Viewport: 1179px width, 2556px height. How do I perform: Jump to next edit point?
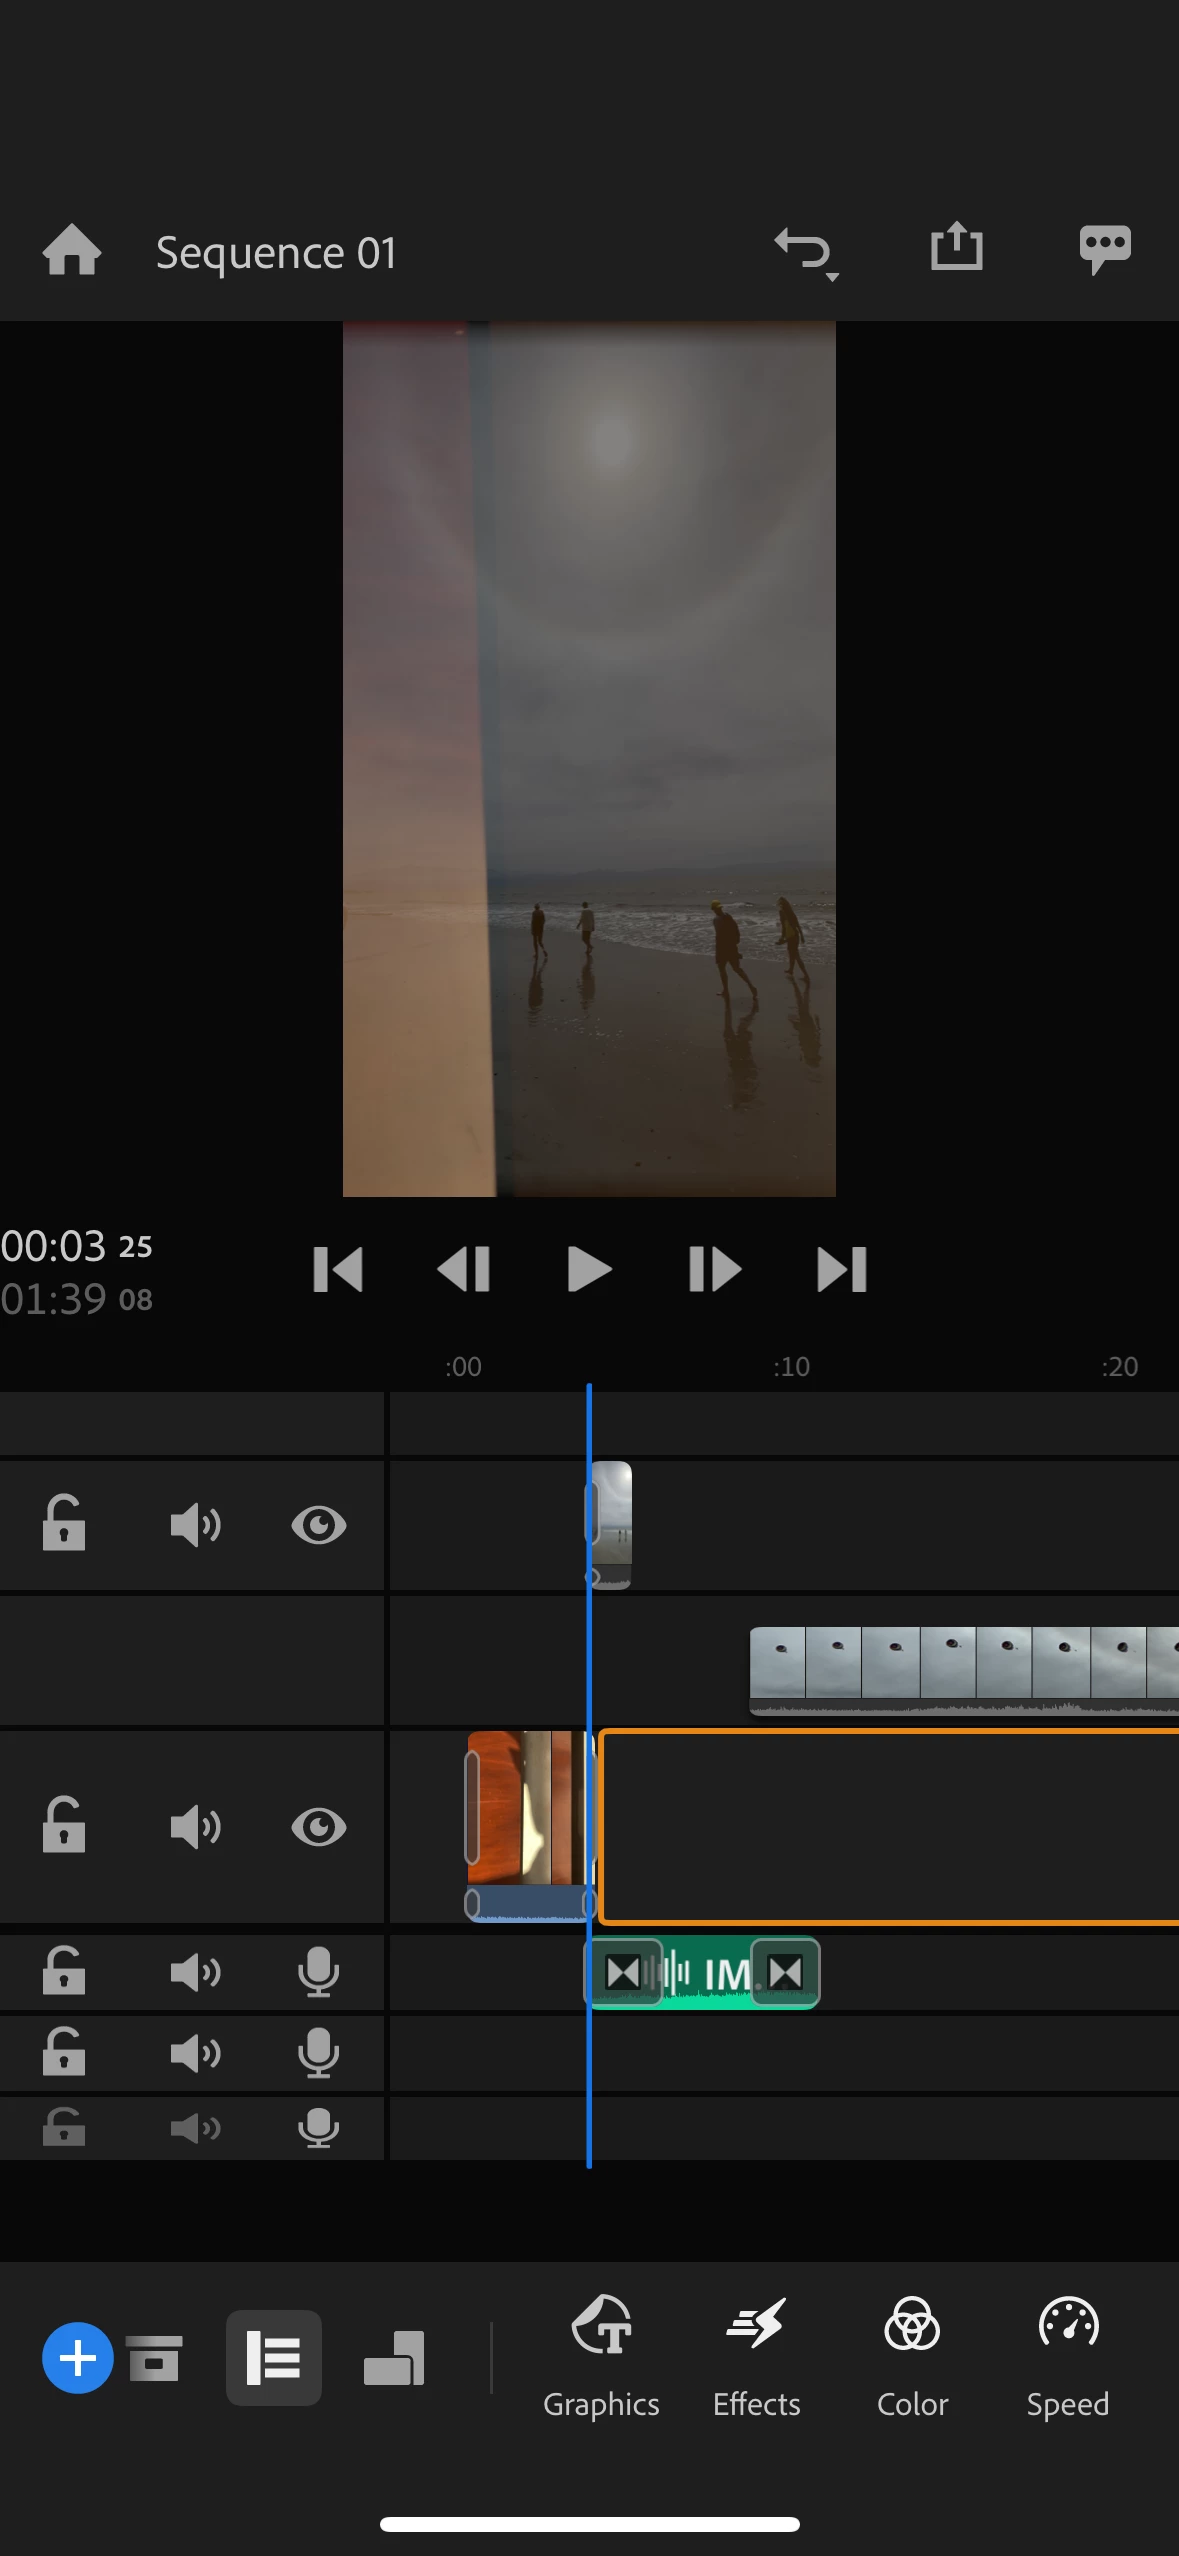coord(842,1270)
